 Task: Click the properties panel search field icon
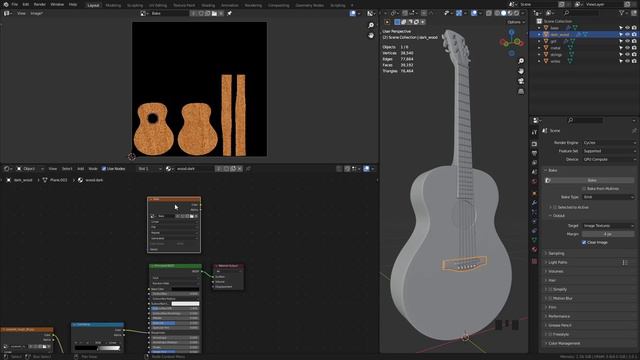571,120
